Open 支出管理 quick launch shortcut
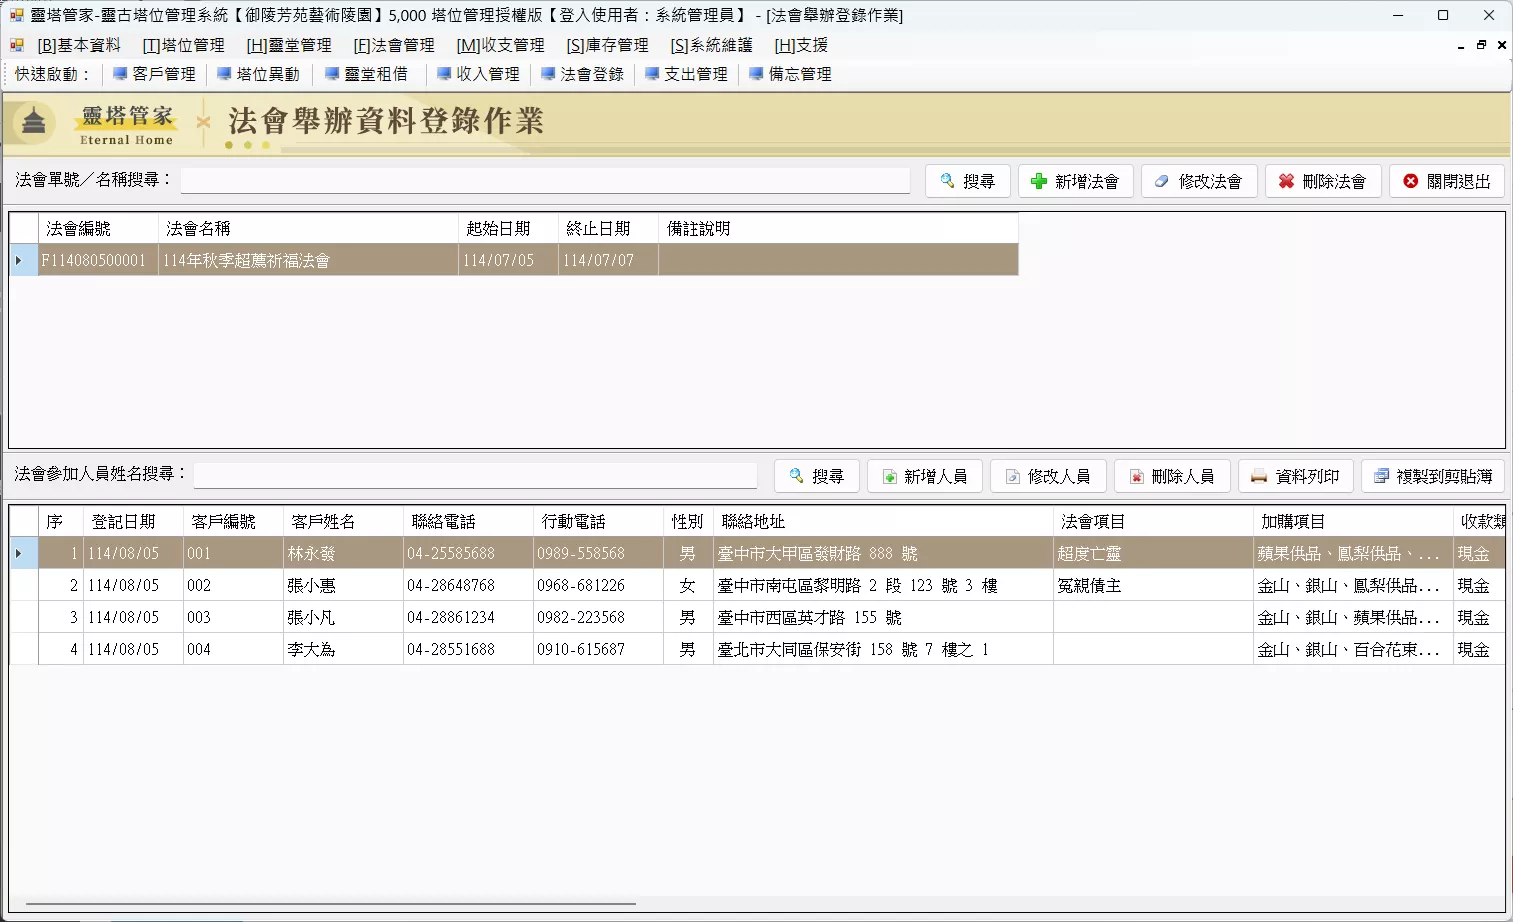 click(686, 74)
